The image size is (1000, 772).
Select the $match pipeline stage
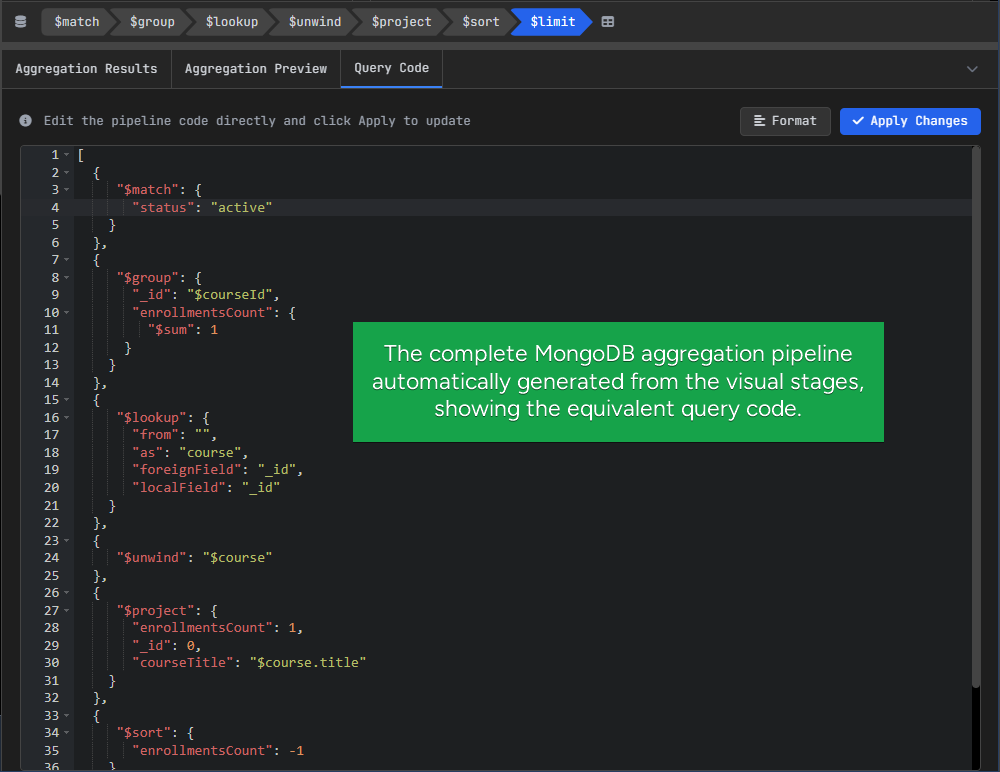77,22
